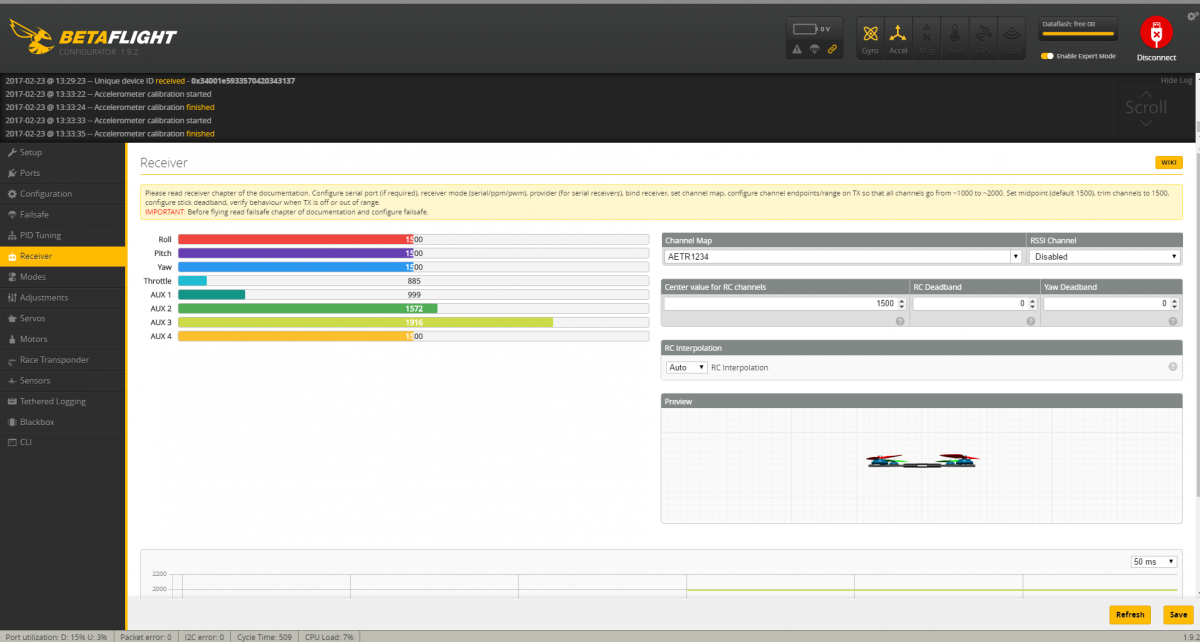Viewport: 1200px width, 642px height.
Task: Go to the PID Tuning tab
Action: [40, 236]
